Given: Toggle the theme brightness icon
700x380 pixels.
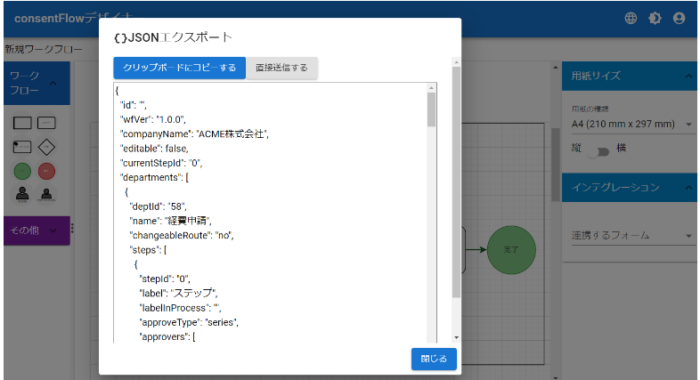Looking at the screenshot, I should pos(655,18).
